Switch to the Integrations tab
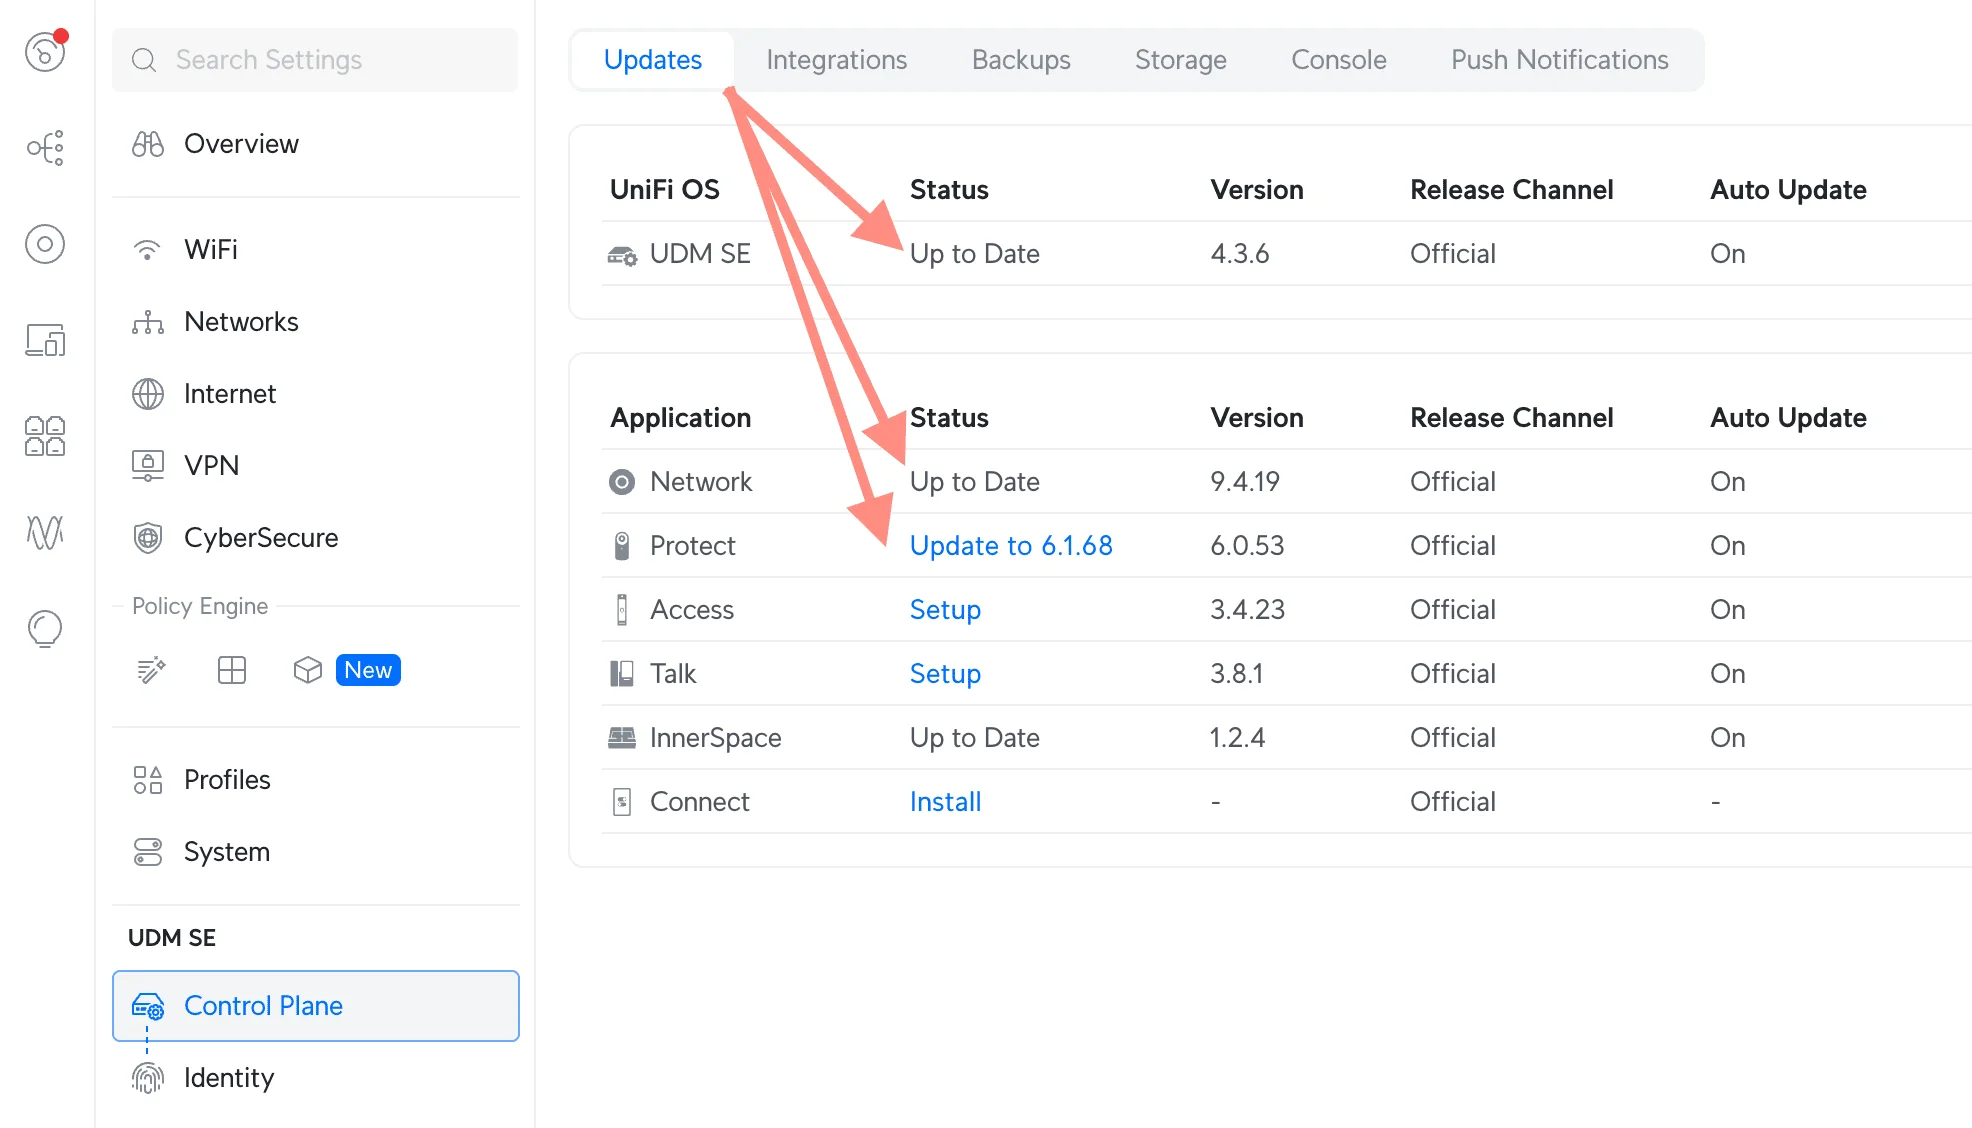 pos(836,59)
